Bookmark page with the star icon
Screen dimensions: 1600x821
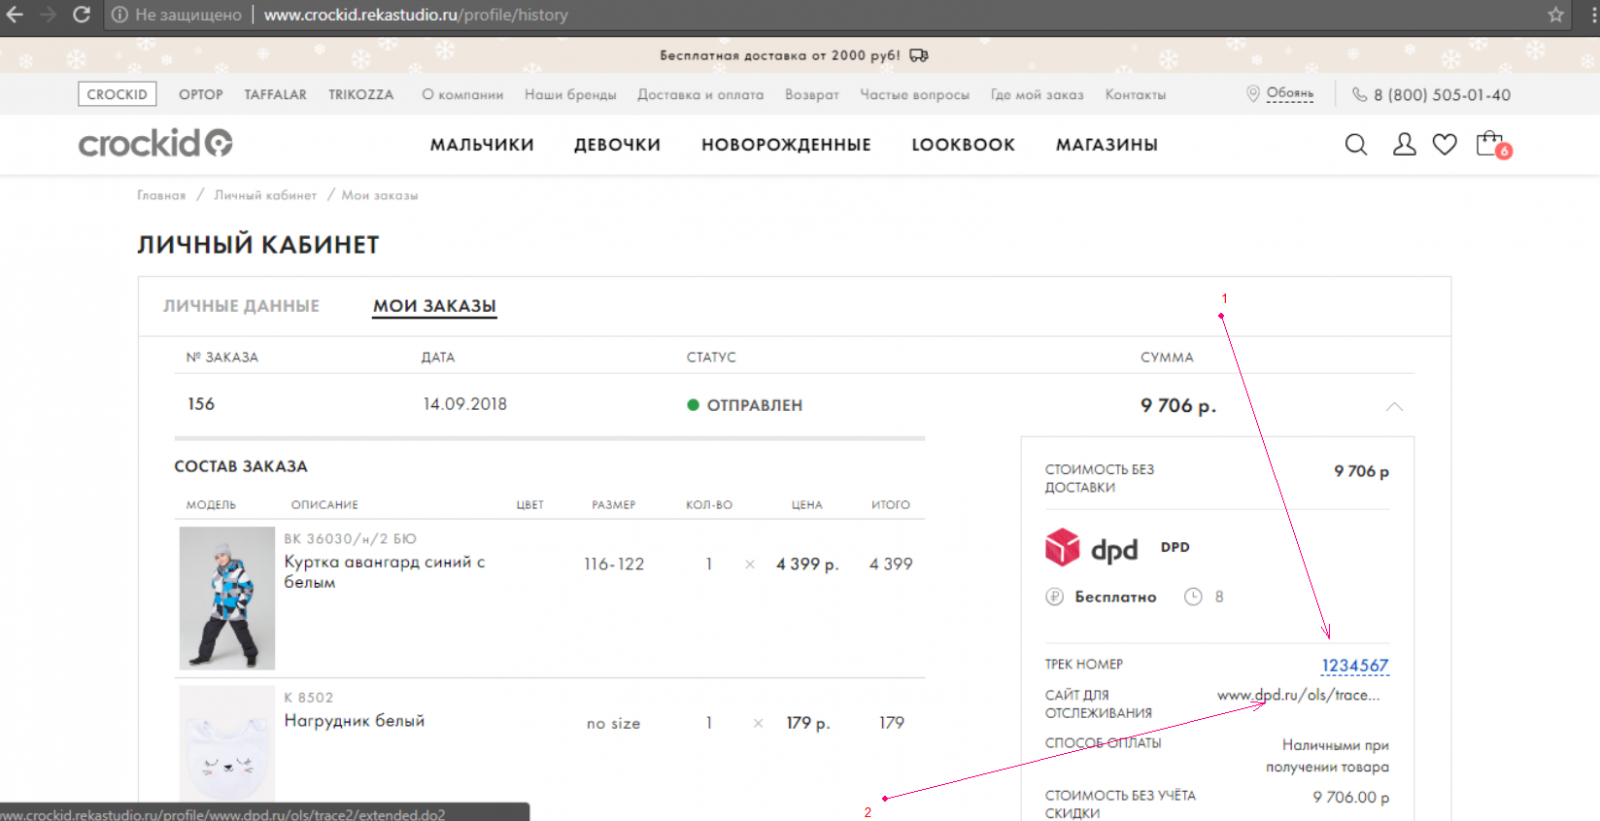pos(1555,15)
